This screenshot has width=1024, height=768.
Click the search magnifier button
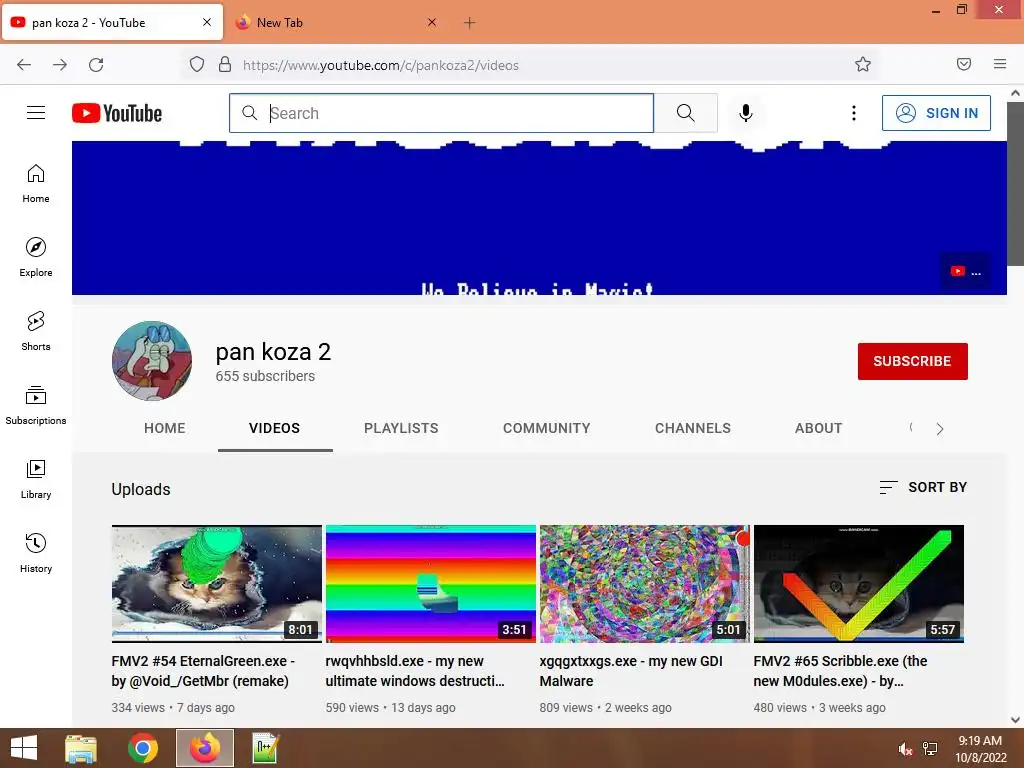click(686, 113)
